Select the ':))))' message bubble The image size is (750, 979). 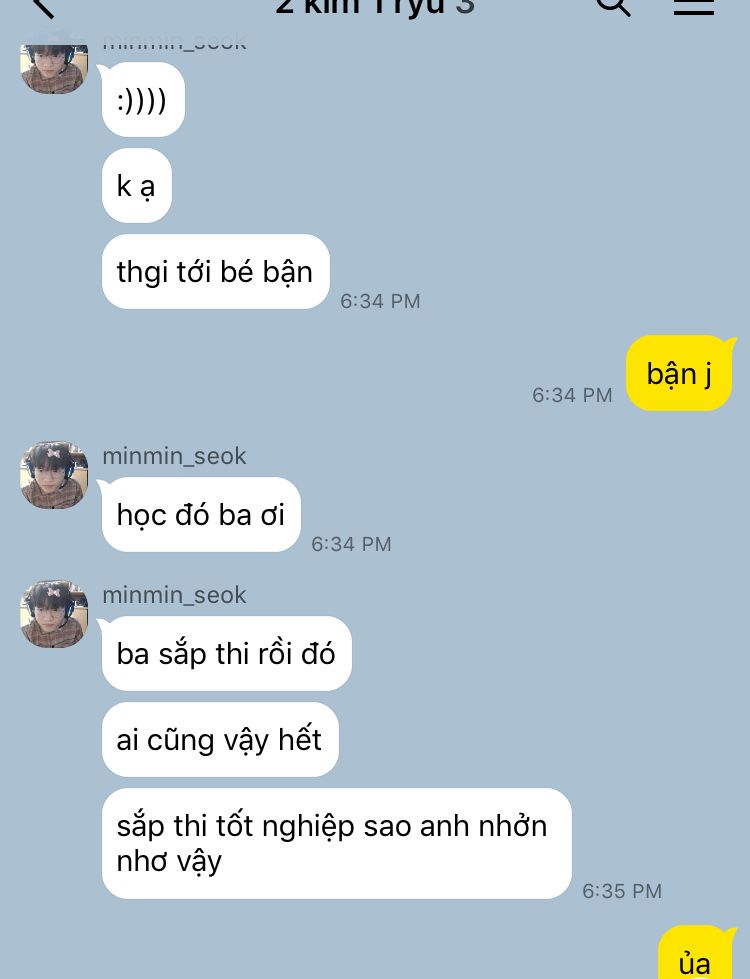pyautogui.click(x=143, y=100)
